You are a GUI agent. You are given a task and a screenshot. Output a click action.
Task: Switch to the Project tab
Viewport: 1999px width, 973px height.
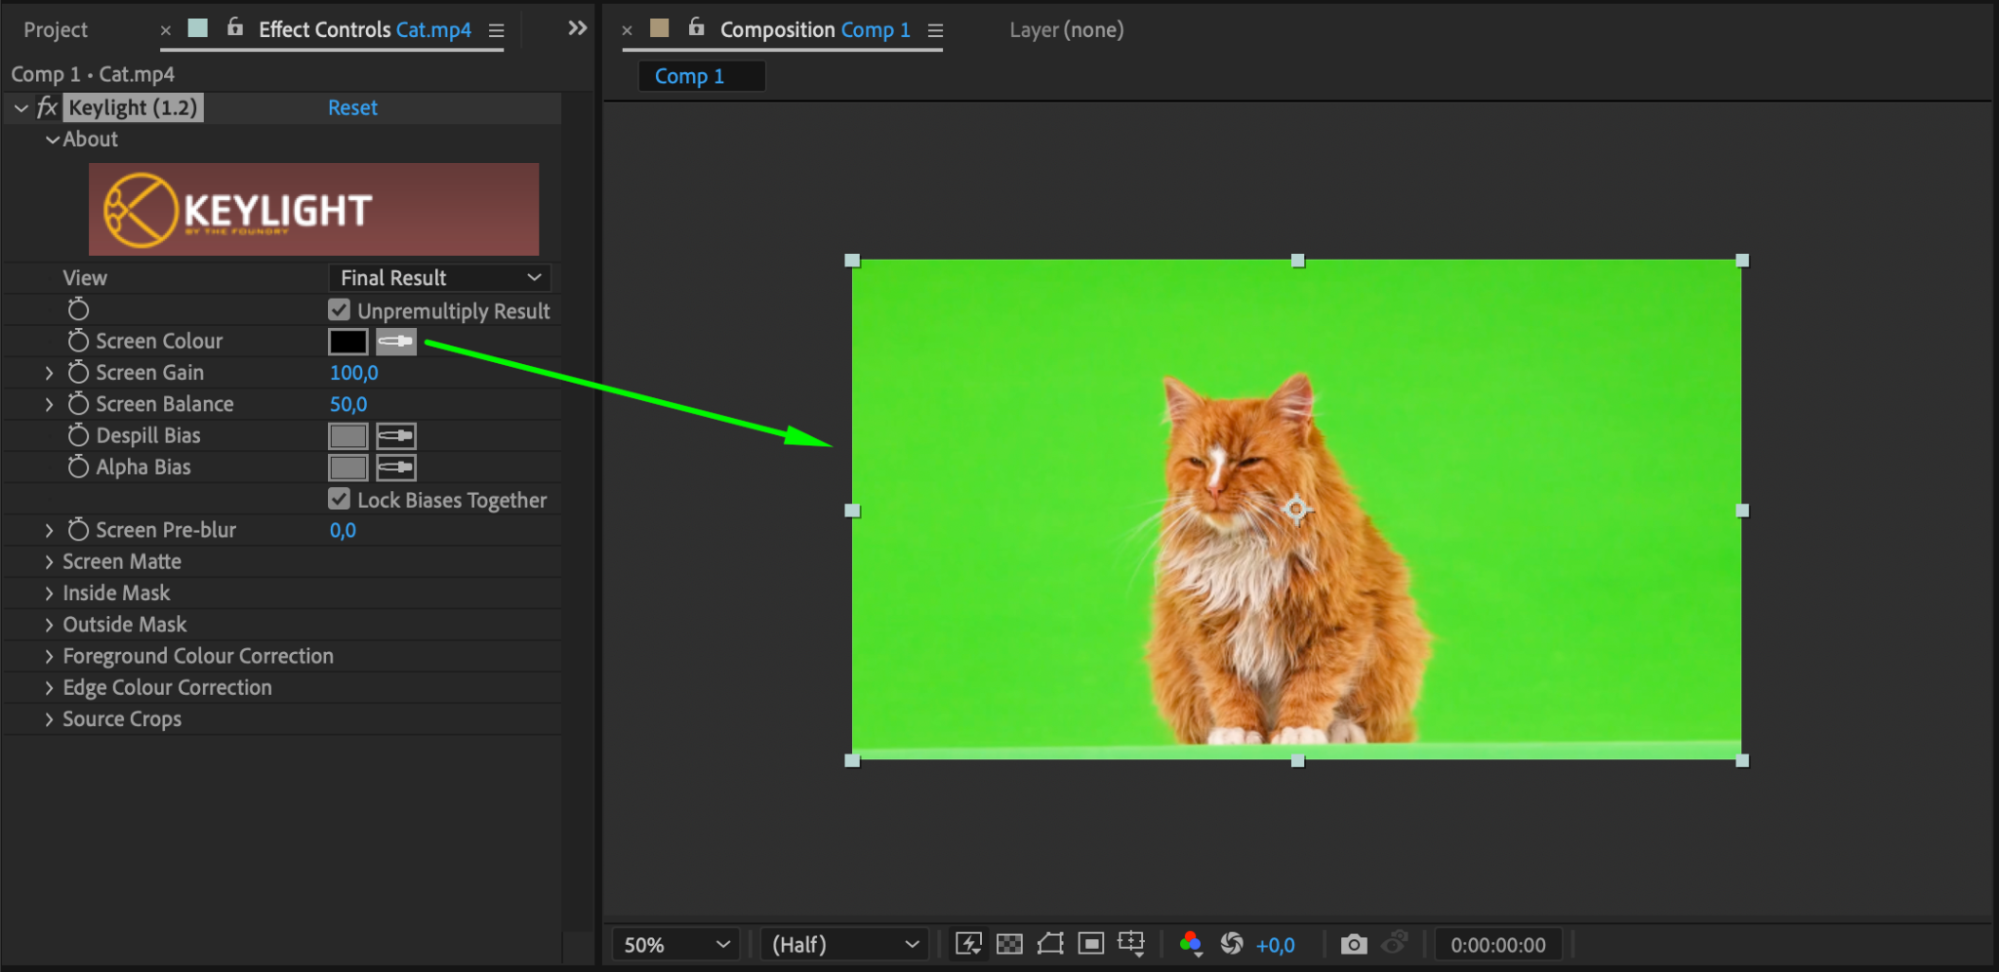(x=56, y=30)
